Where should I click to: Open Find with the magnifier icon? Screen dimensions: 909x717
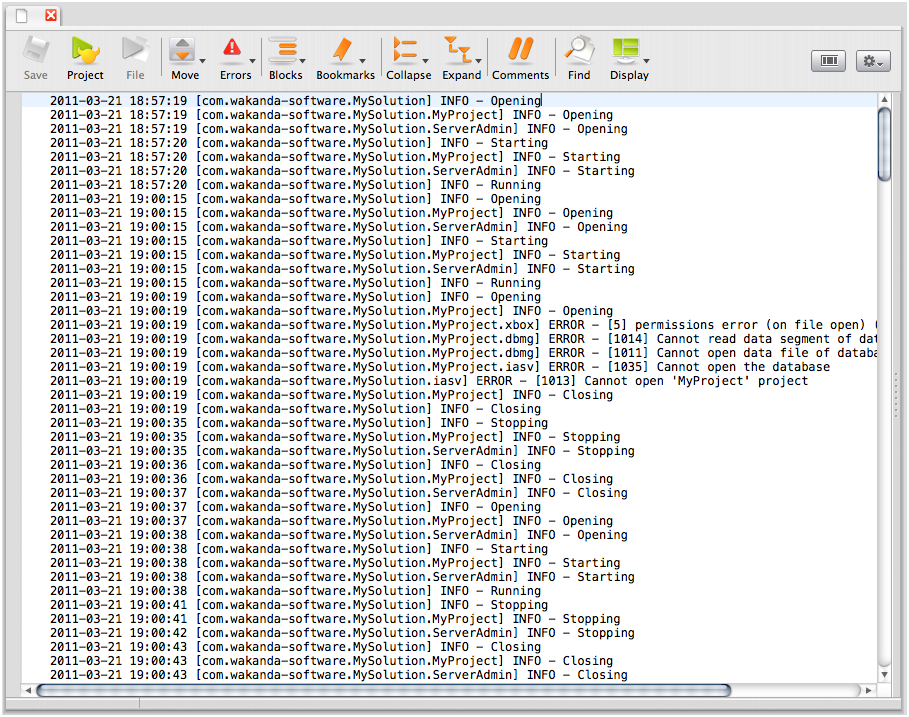point(578,50)
